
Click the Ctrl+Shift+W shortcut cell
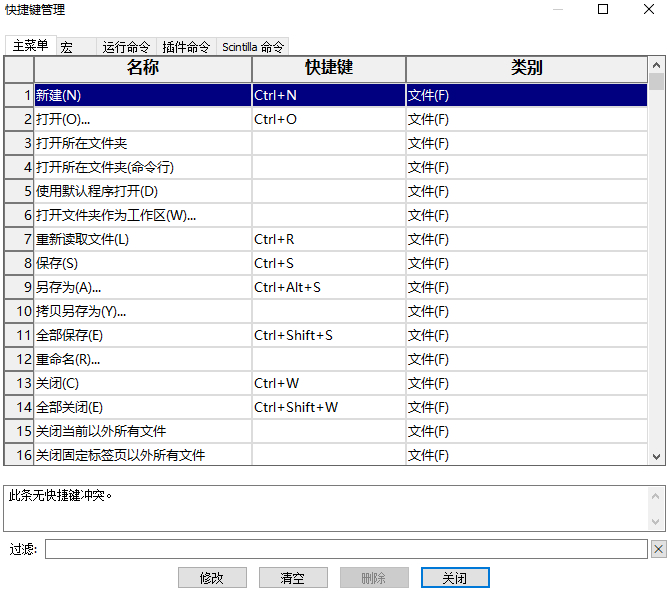click(x=329, y=408)
